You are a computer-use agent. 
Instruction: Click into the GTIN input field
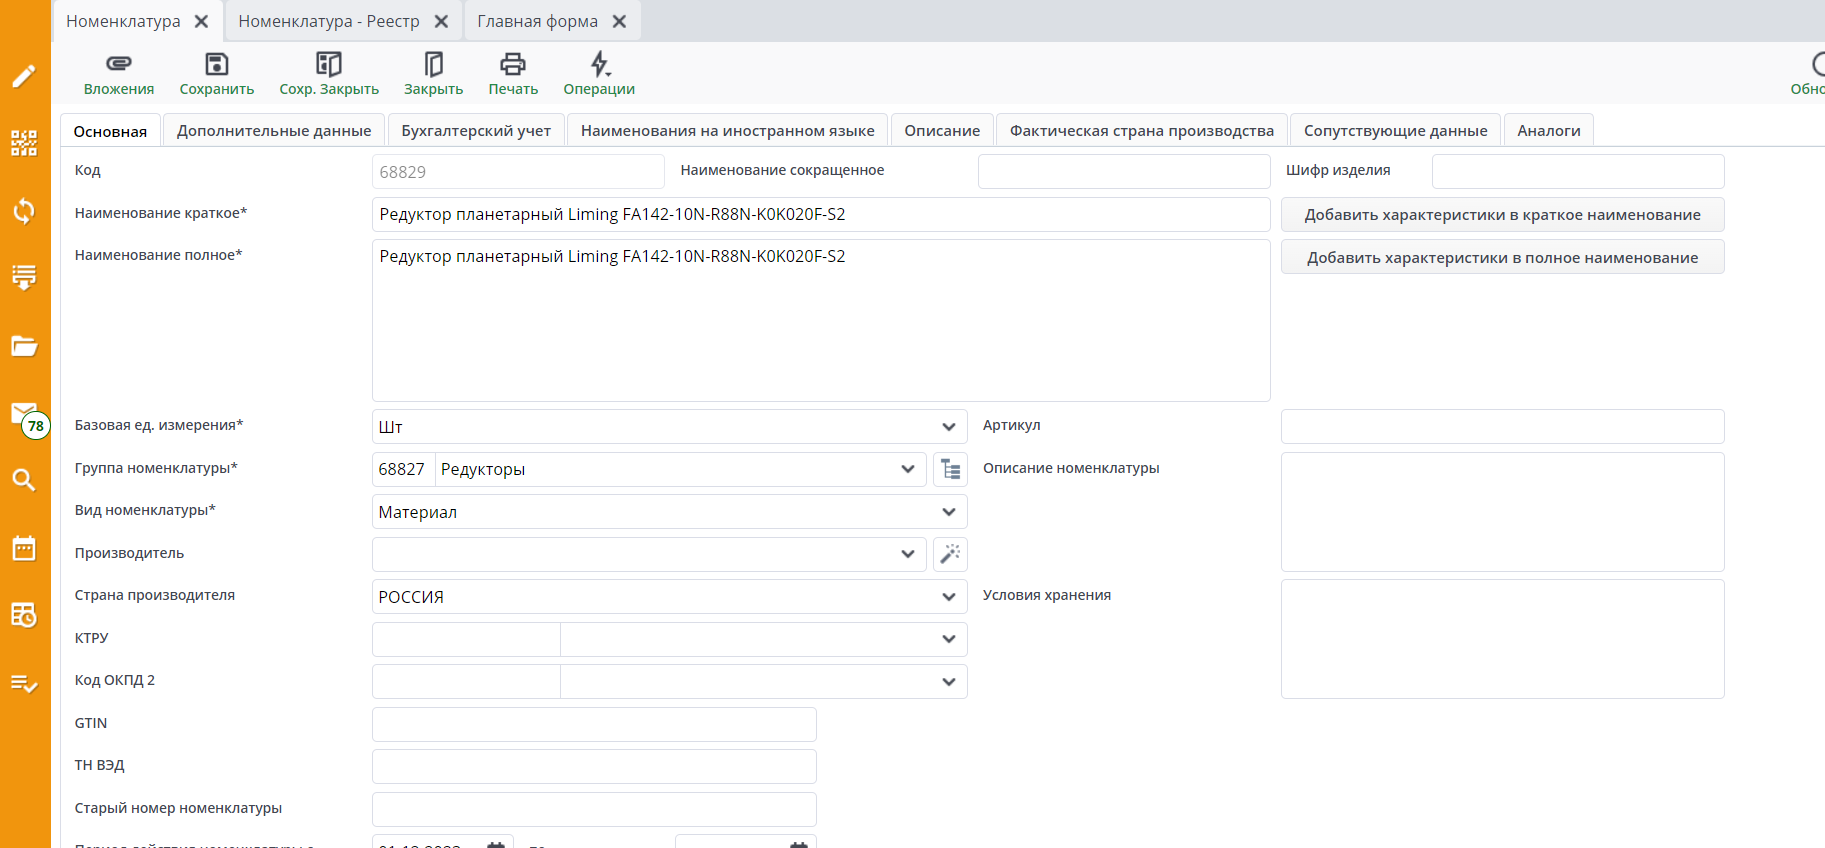pos(594,724)
